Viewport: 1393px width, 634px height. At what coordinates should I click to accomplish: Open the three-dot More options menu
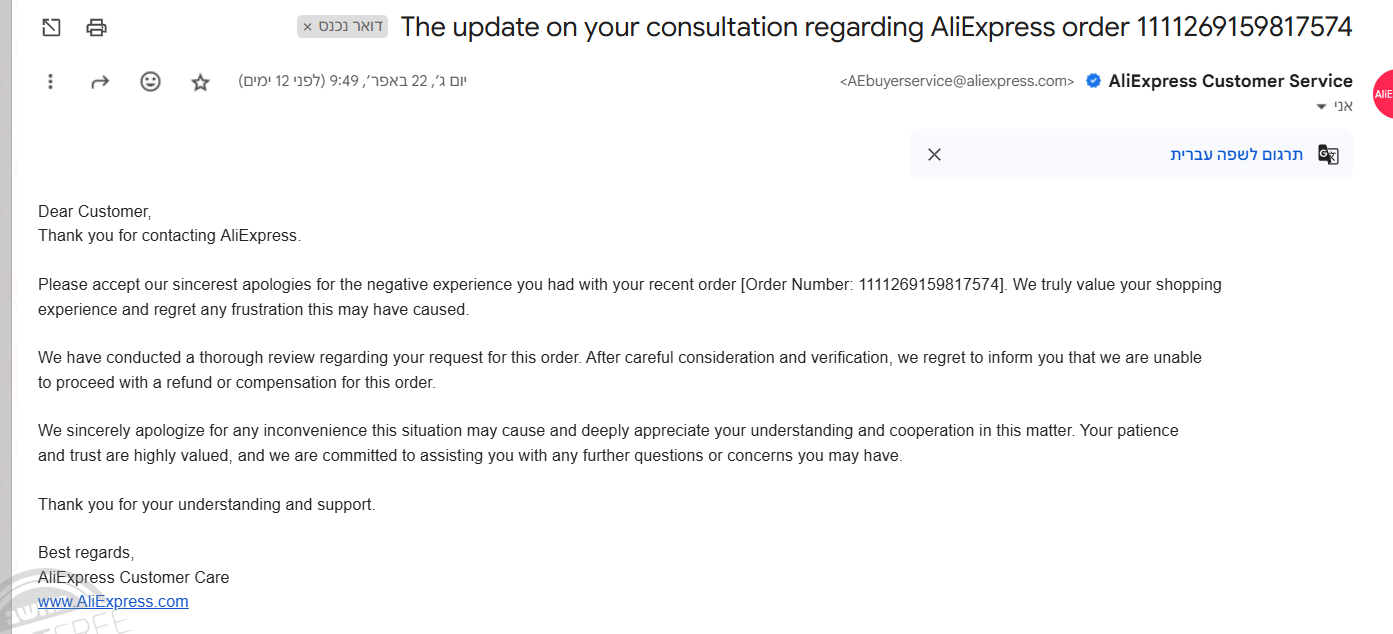tap(51, 82)
